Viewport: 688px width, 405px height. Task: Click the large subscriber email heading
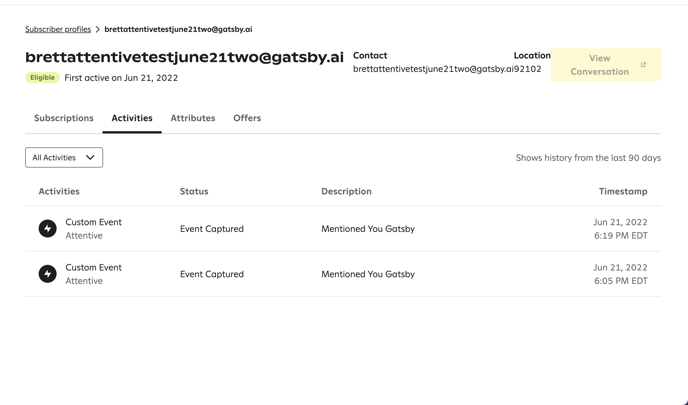coord(184,57)
